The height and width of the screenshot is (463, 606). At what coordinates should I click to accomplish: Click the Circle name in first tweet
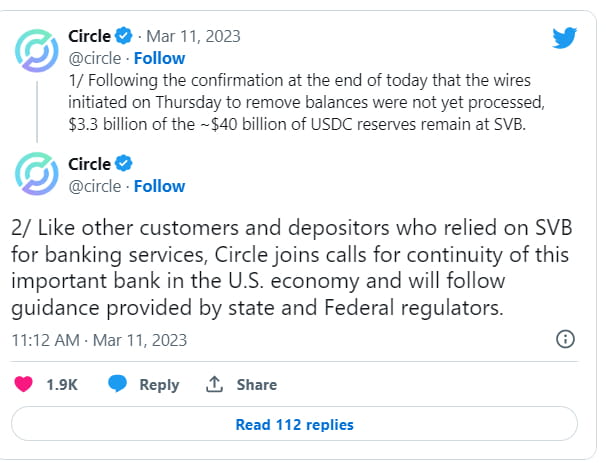[89, 37]
